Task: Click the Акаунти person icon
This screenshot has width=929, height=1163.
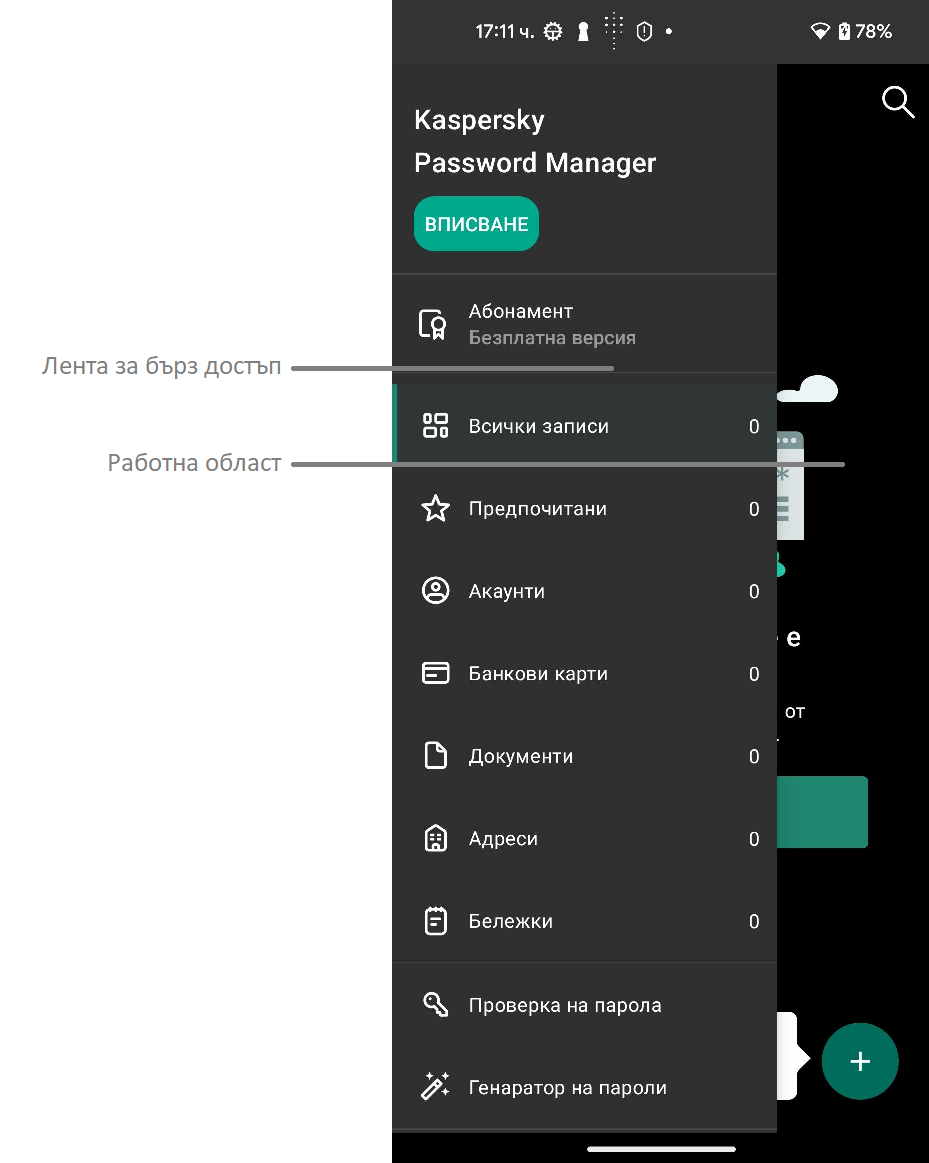Action: coord(435,591)
